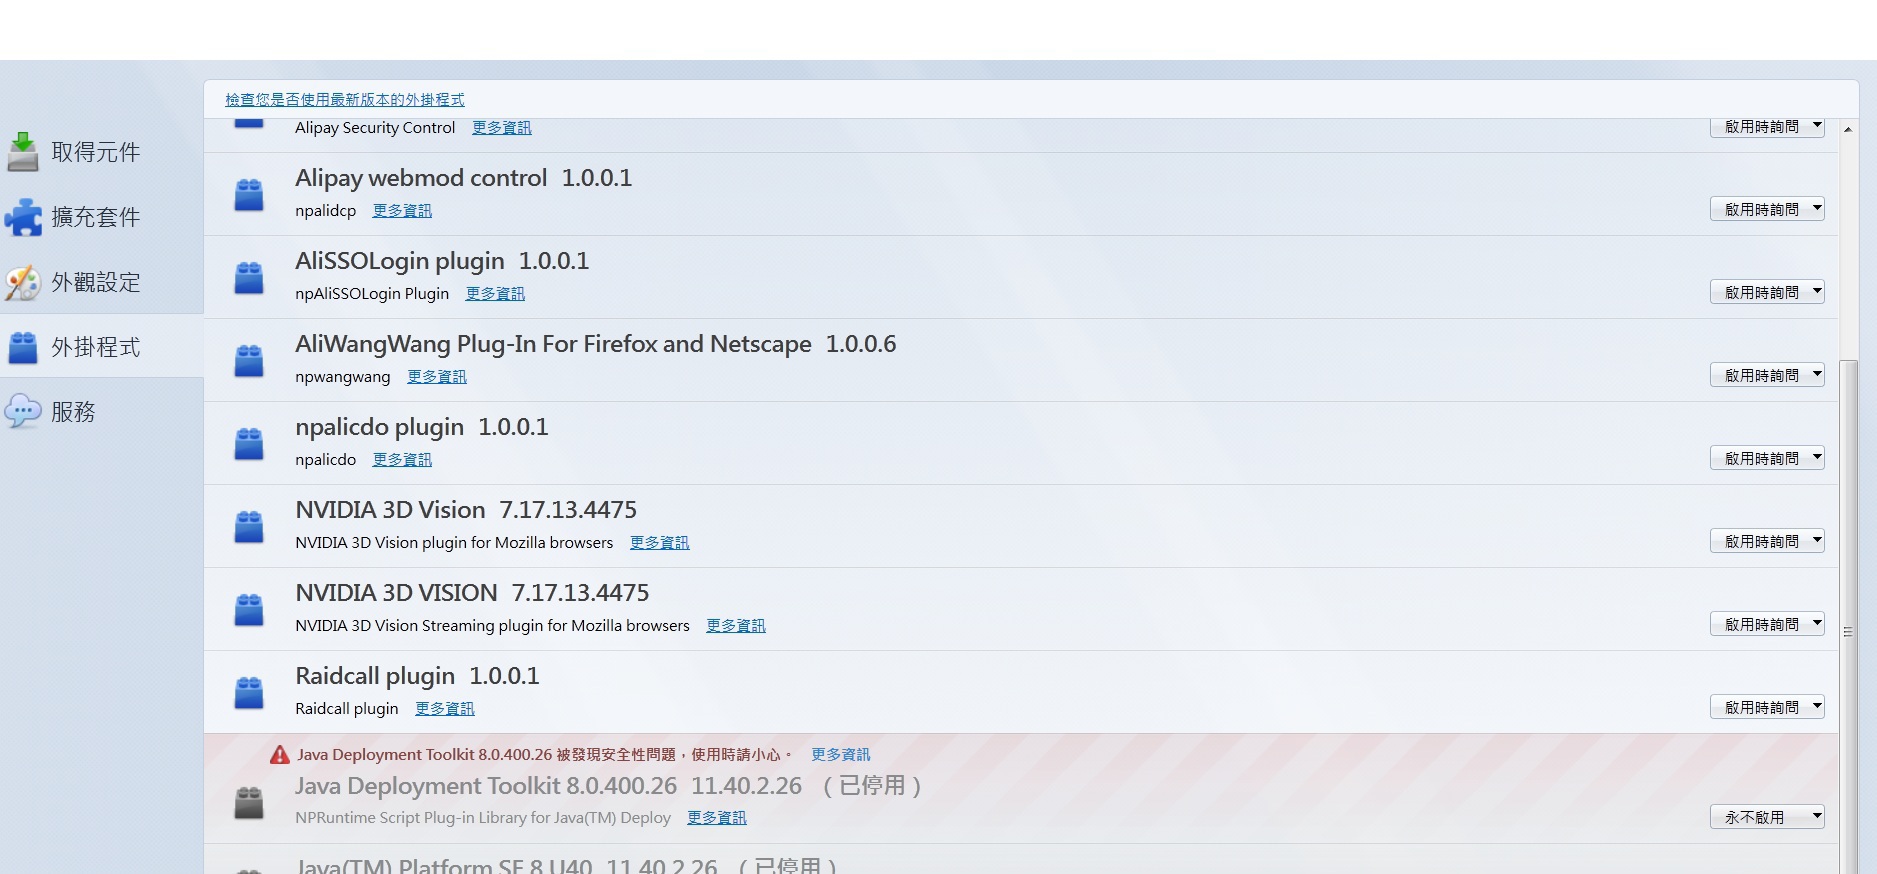The image size is (1877, 874).
Task: Select the NVIDIA 3D Vision 7.17.13.4475 title
Action: 466,510
